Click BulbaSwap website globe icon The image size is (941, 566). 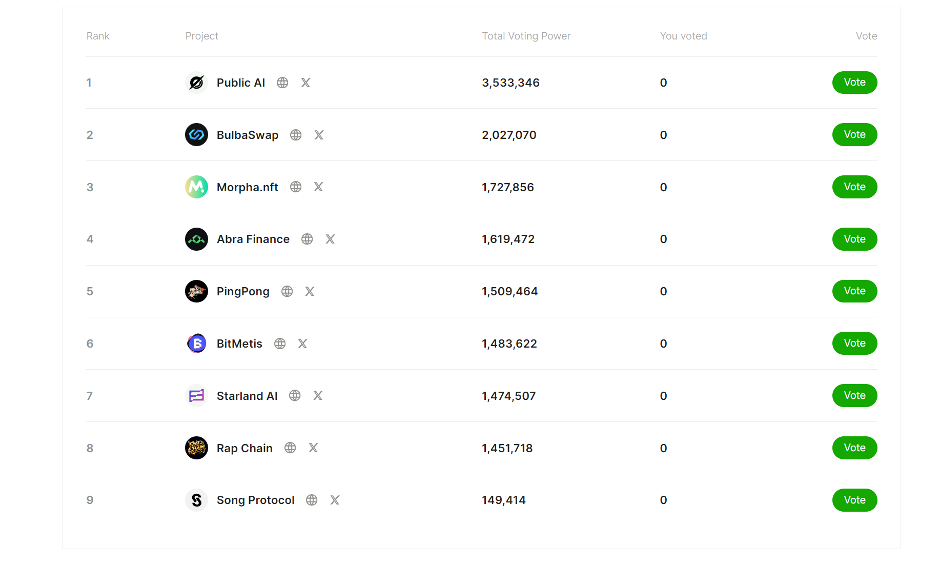point(296,135)
